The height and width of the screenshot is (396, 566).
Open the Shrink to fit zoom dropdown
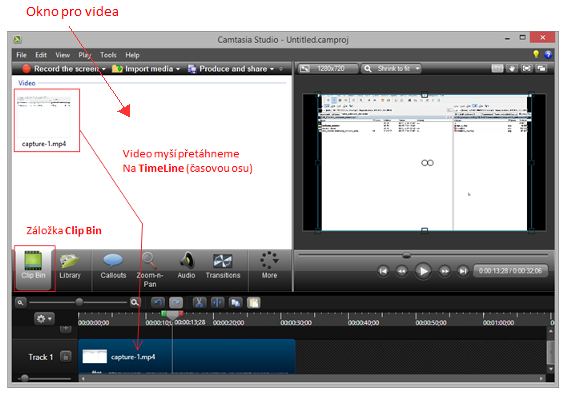391,69
